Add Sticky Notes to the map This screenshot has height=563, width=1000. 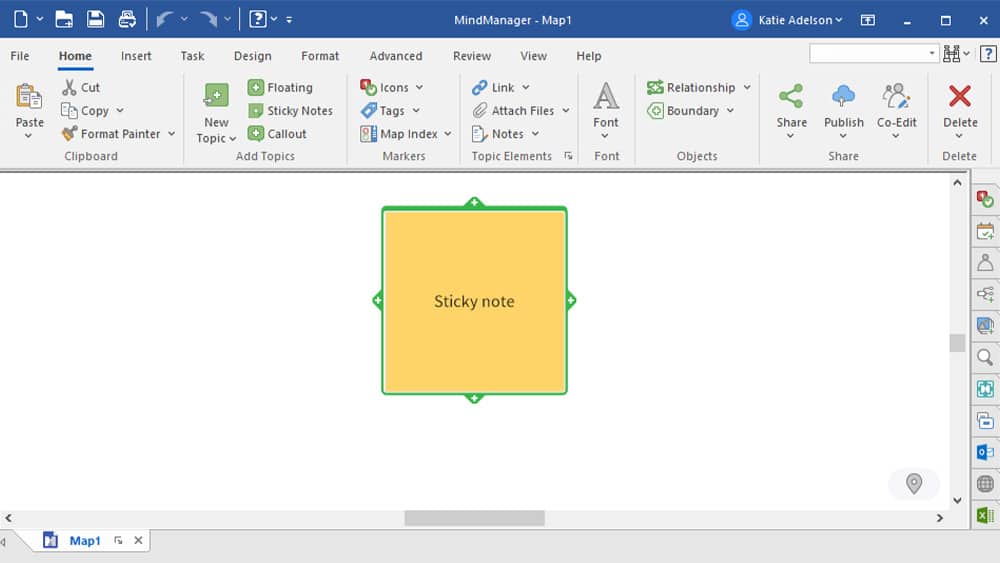(x=290, y=110)
